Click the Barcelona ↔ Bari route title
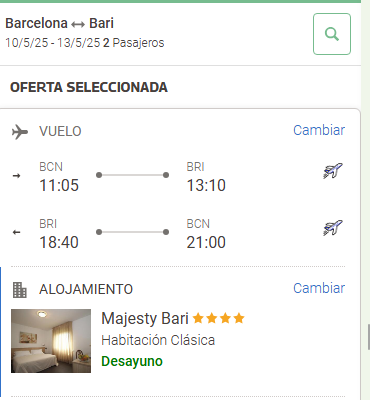The height and width of the screenshot is (400, 370). tap(59, 23)
